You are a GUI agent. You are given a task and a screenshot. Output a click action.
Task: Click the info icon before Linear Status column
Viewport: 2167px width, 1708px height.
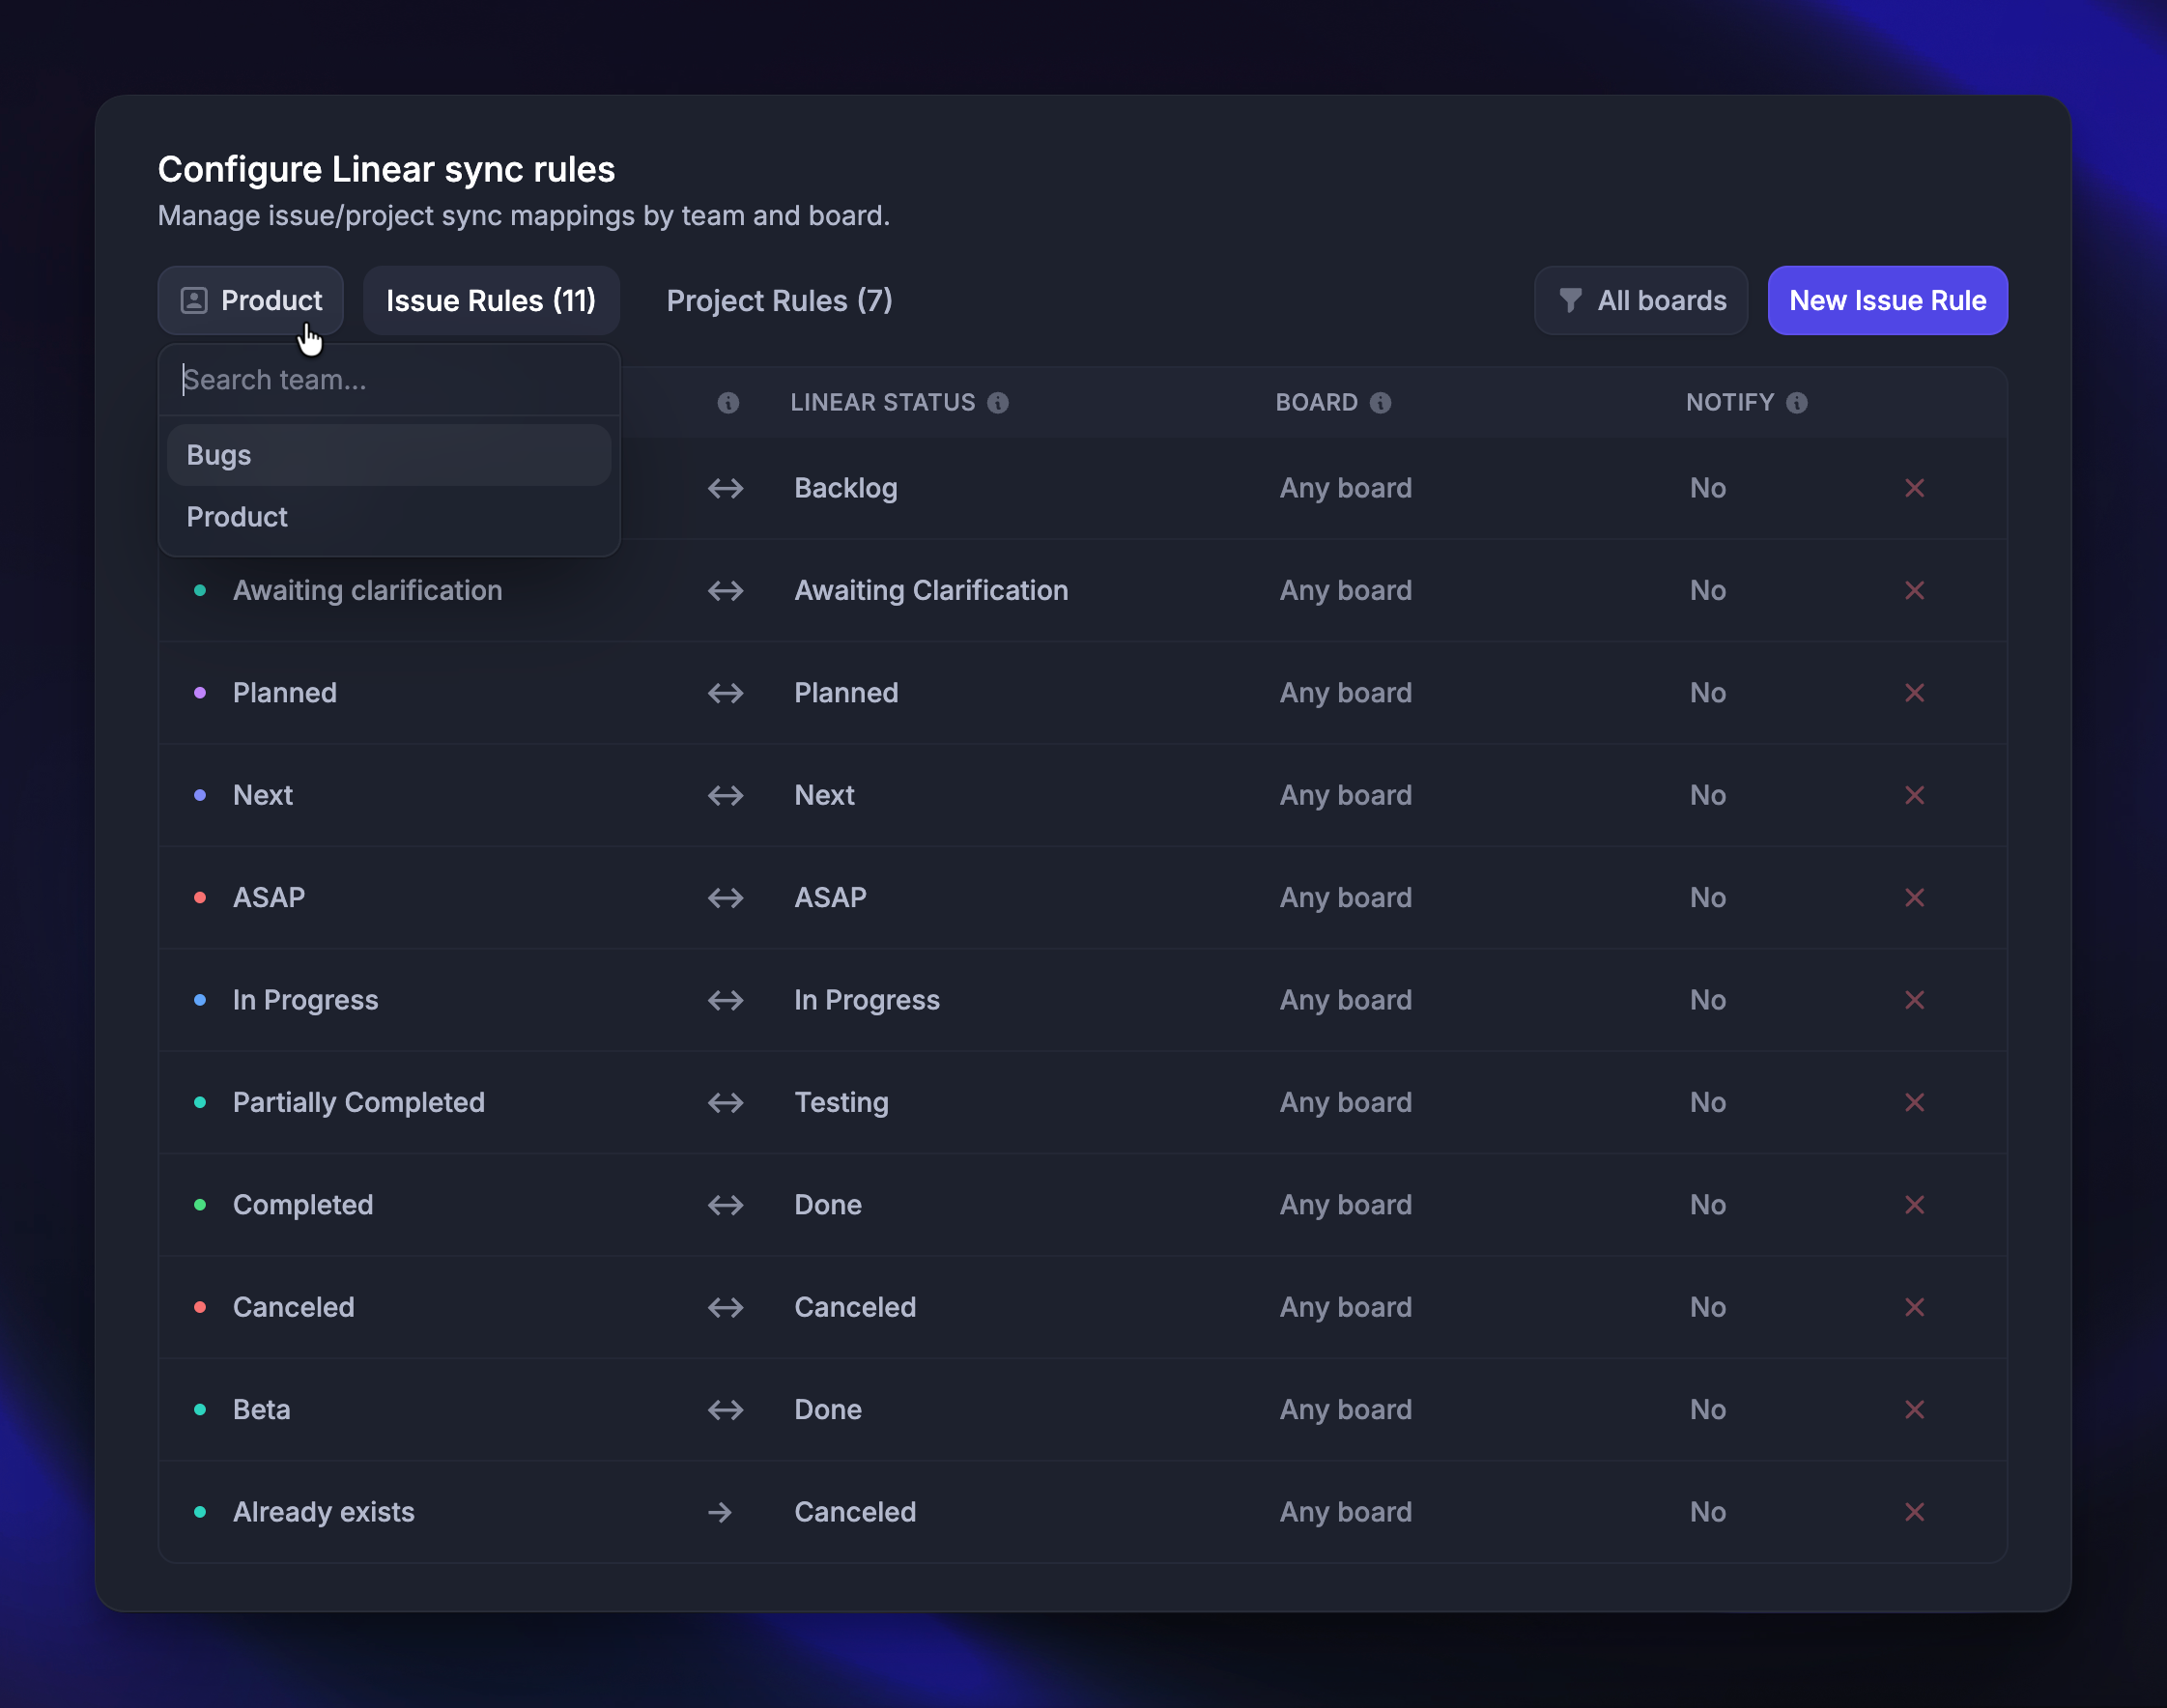click(728, 402)
